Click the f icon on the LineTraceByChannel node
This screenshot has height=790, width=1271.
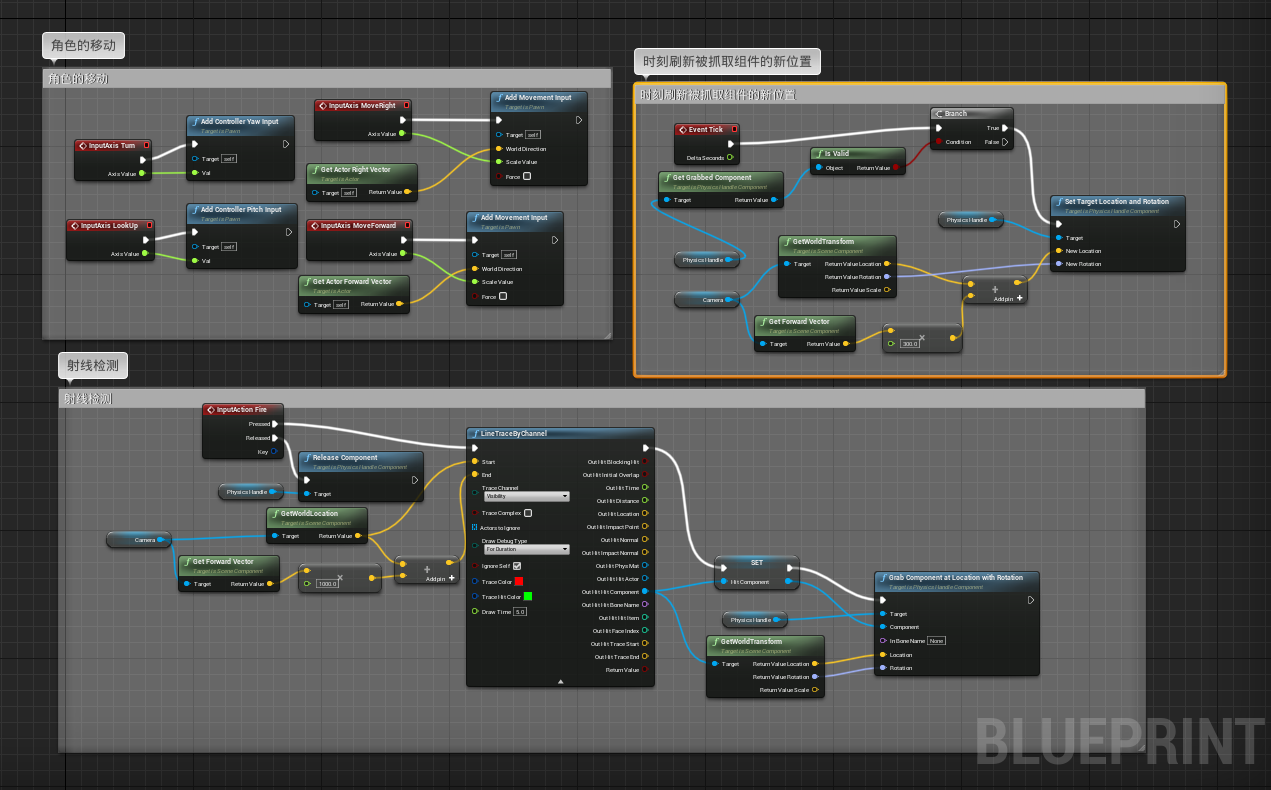[475, 434]
